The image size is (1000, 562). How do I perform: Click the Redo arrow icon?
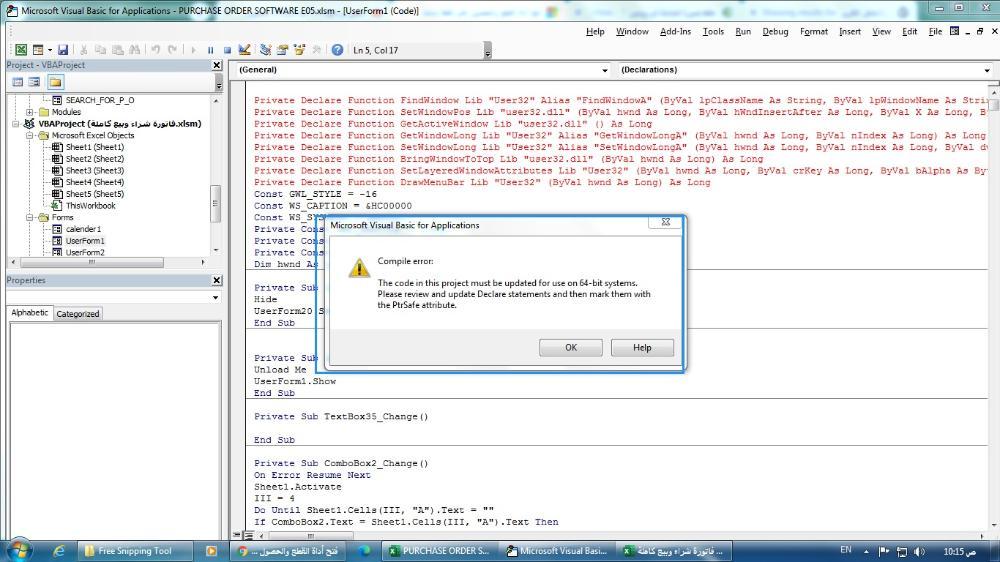[172, 50]
